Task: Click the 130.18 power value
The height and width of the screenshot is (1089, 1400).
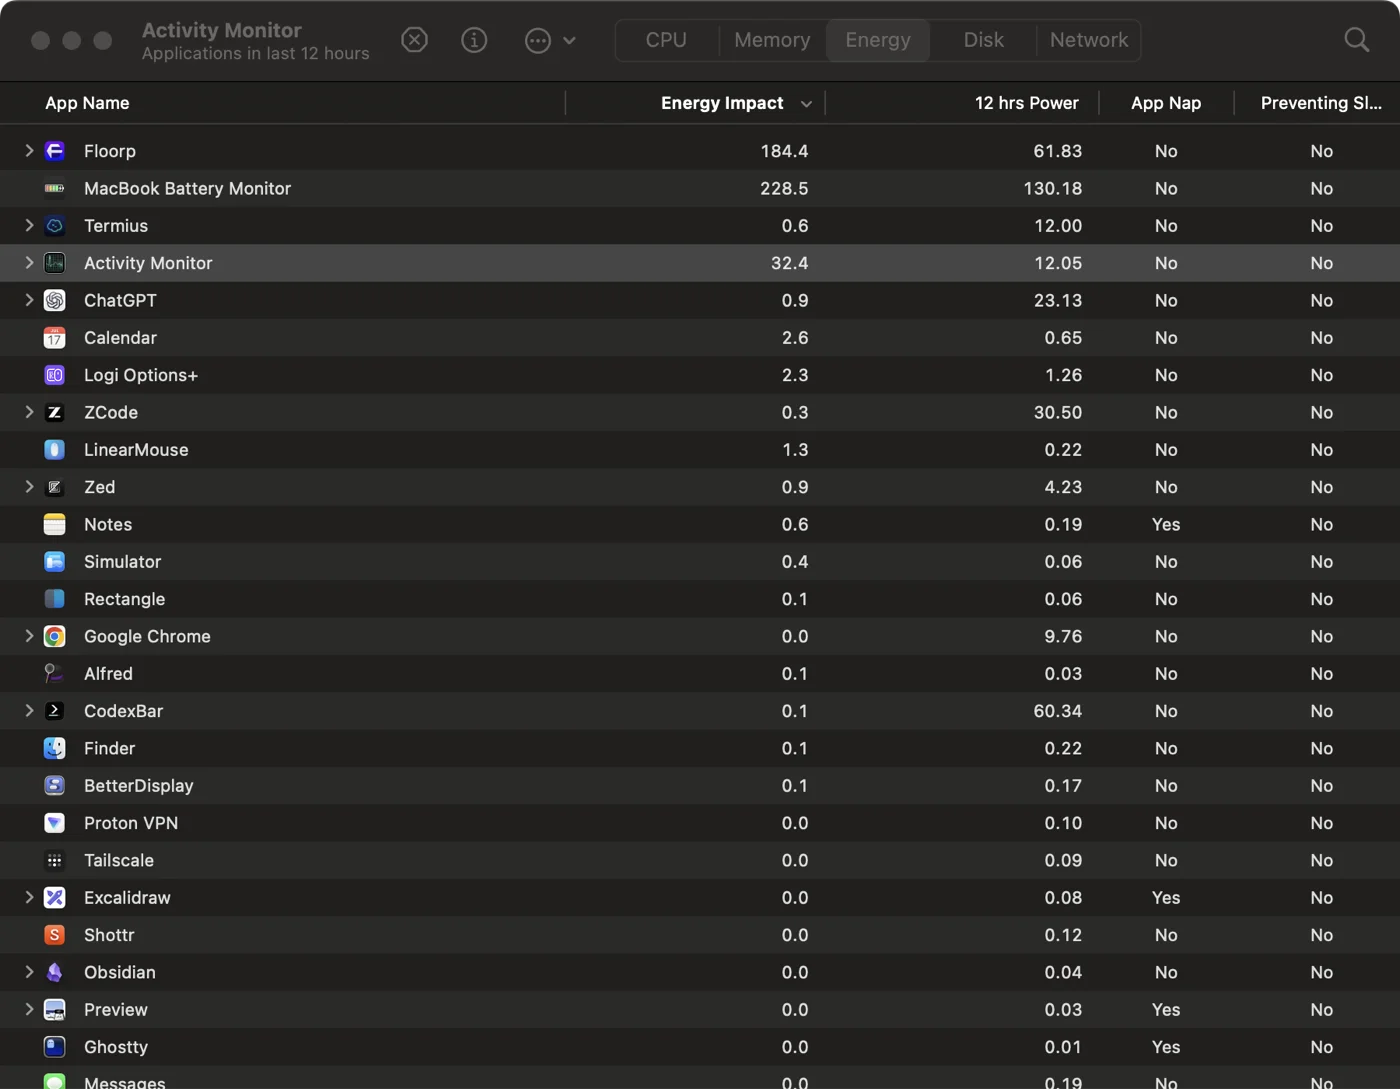Action: point(1052,188)
